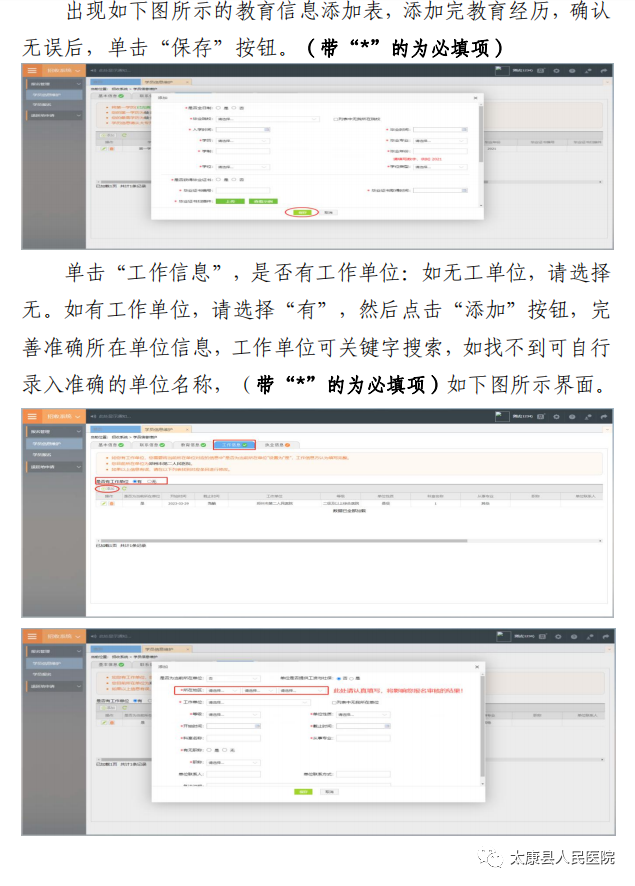Click calendar icon of 毕业时间 field

pyautogui.click(x=464, y=129)
